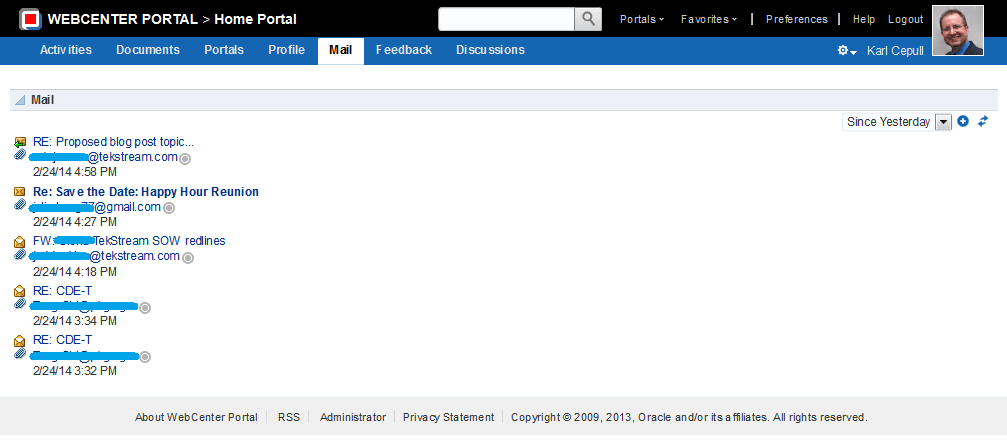Click the compose new mail plus icon
Viewport: 1007px width, 447px height.
click(x=963, y=121)
